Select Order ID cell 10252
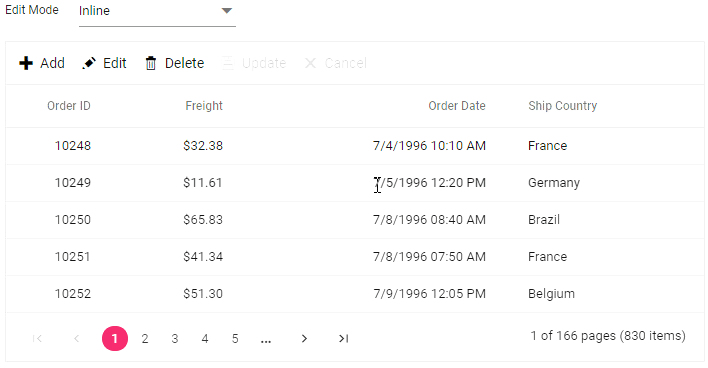 (73, 294)
